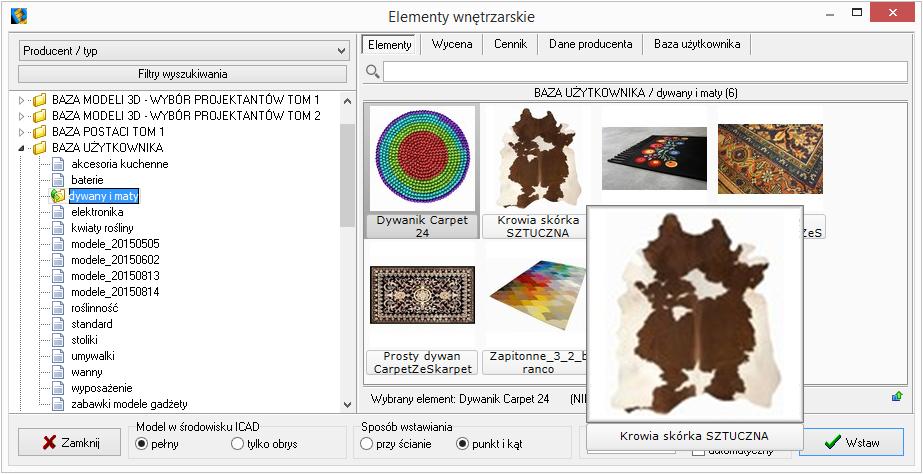The width and height of the screenshot is (923, 474).
Task: Open the Baza użytkownika tab
Action: pos(697,44)
